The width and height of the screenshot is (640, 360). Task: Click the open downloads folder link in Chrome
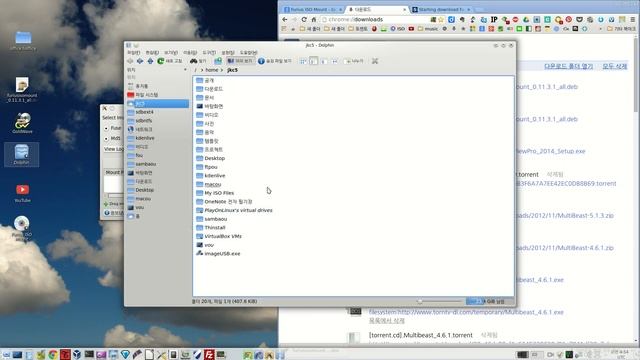(x=569, y=66)
